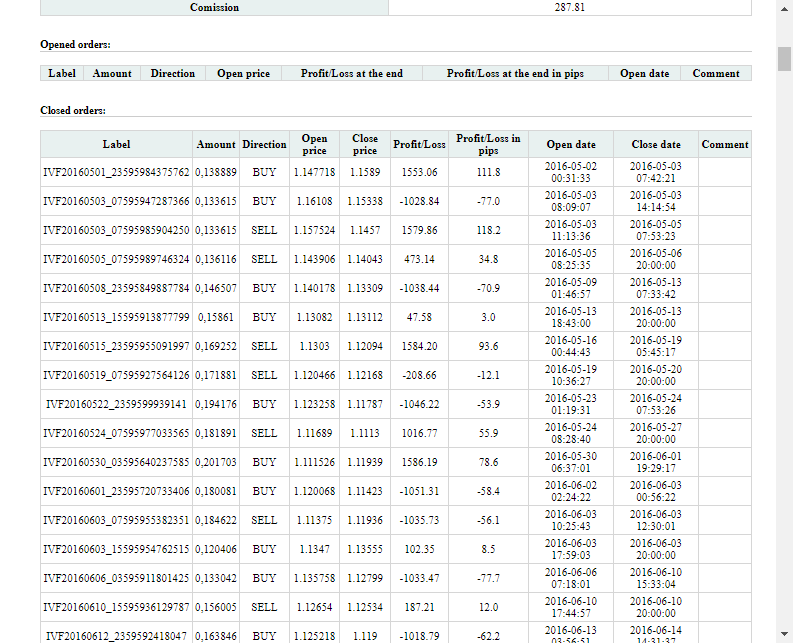Click the Open date header in Opened orders

click(x=644, y=73)
